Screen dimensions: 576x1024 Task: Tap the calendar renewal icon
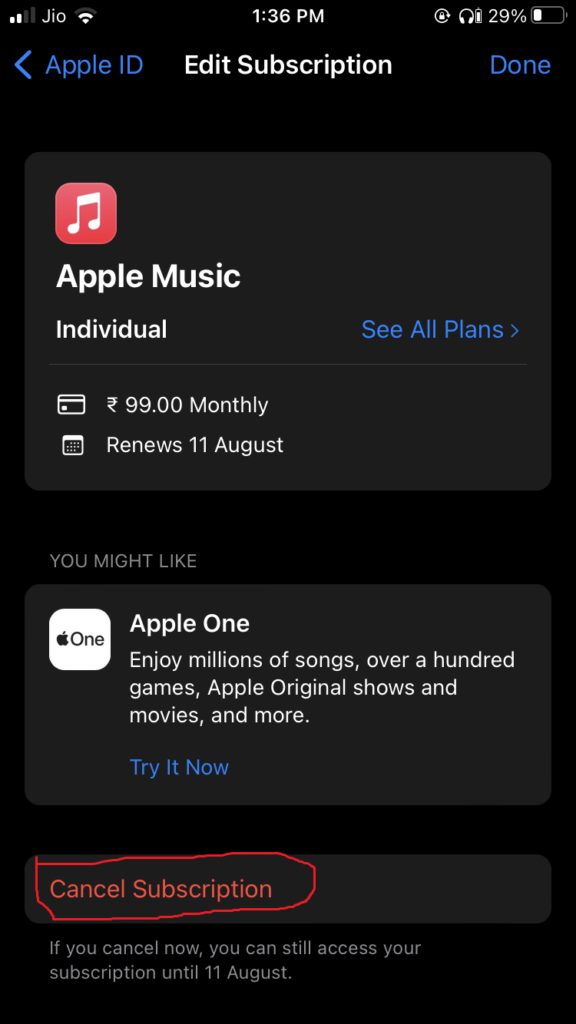[72, 446]
